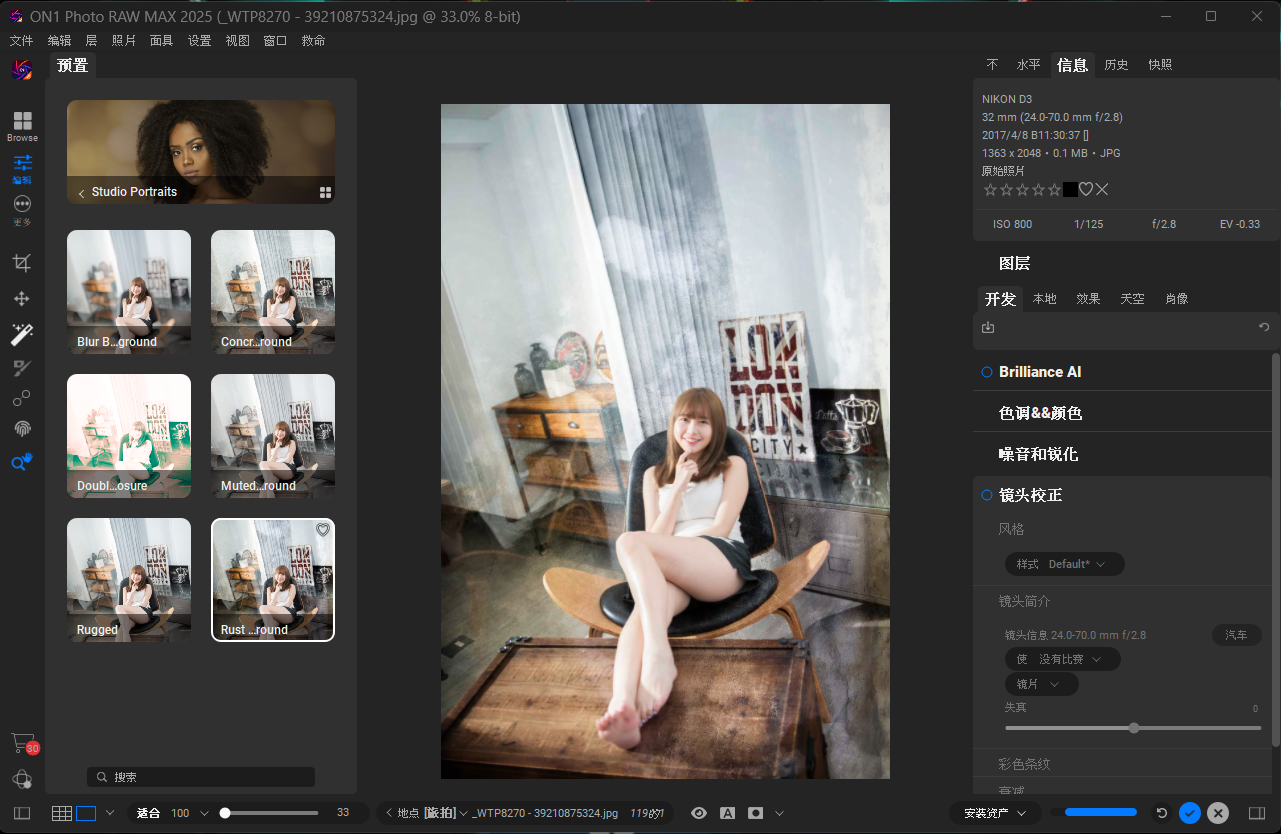Select the Crop tool
This screenshot has width=1281, height=834.
click(x=22, y=263)
